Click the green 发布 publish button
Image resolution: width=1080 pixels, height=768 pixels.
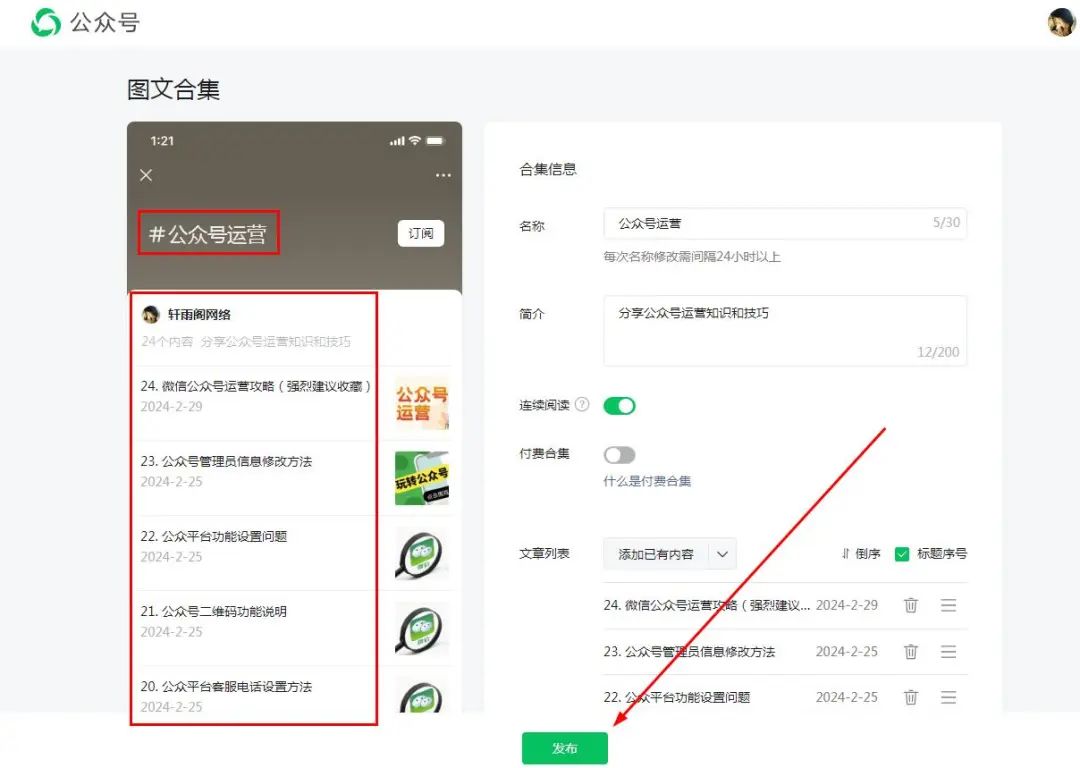pyautogui.click(x=564, y=747)
